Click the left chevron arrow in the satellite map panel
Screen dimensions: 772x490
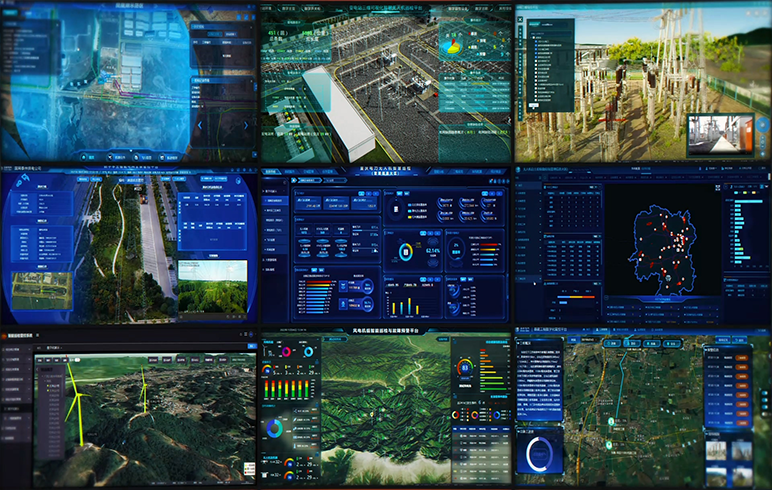(200, 126)
